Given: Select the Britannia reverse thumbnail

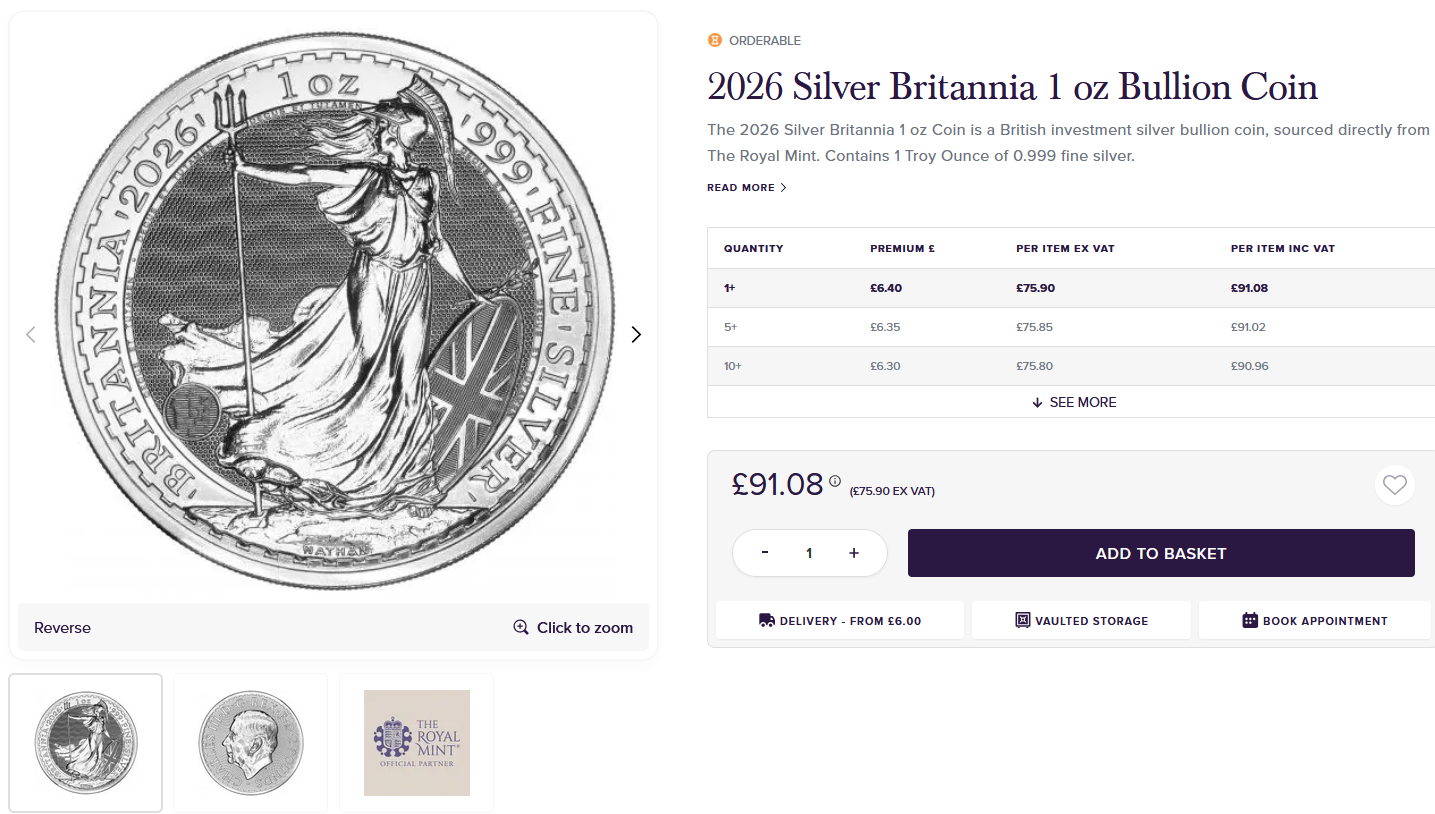Looking at the screenshot, I should tap(86, 743).
